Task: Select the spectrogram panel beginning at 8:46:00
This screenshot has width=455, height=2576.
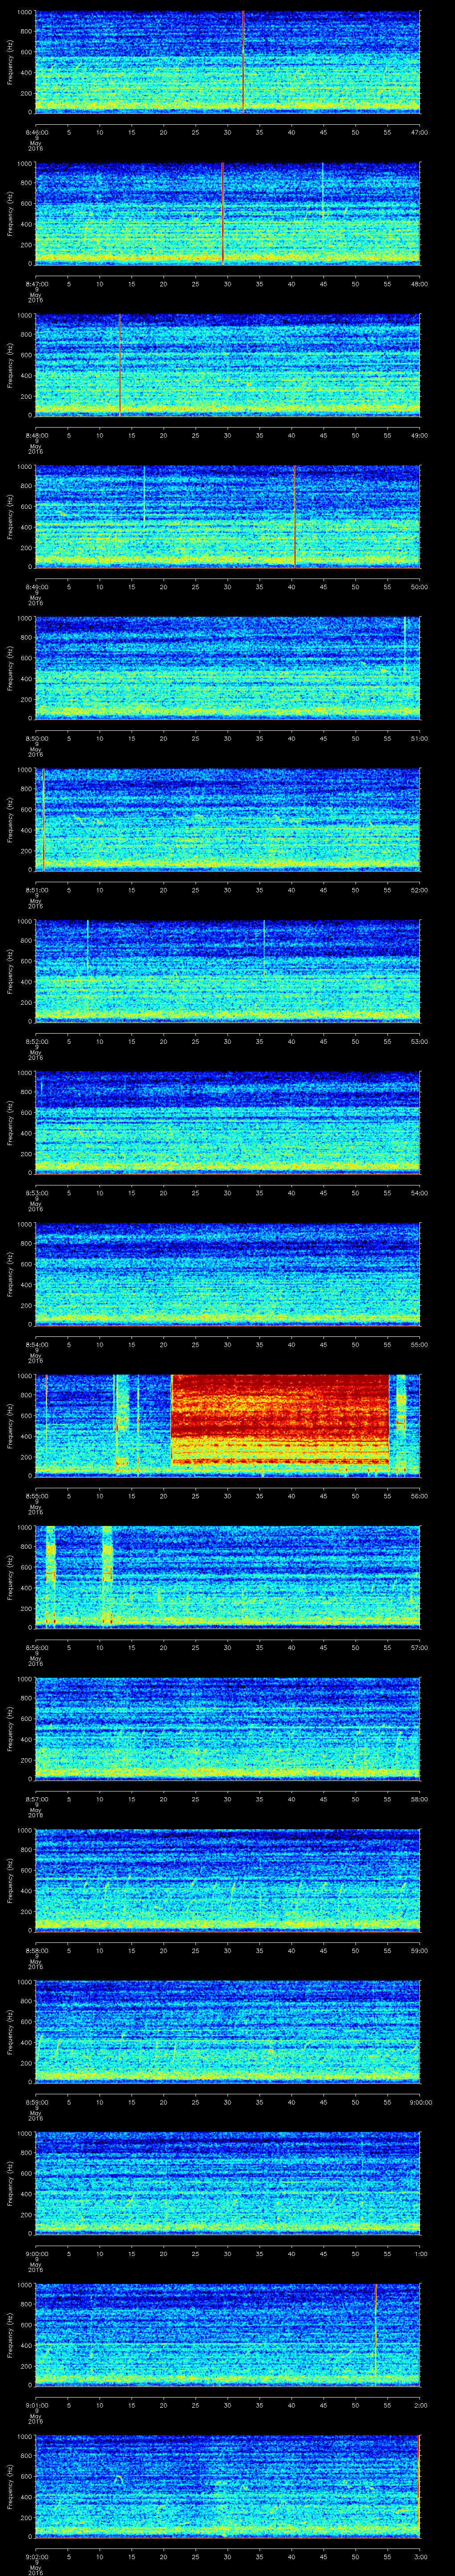Action: coord(228,62)
